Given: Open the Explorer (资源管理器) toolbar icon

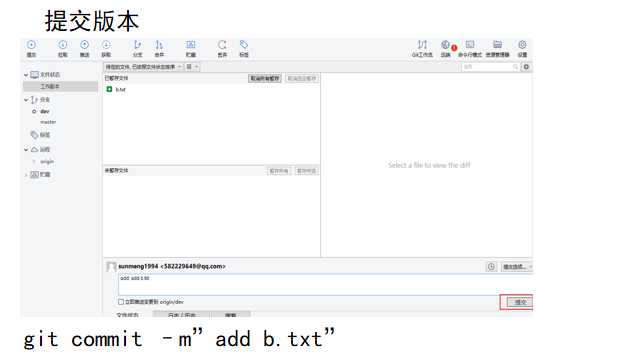Looking at the screenshot, I should click(497, 48).
